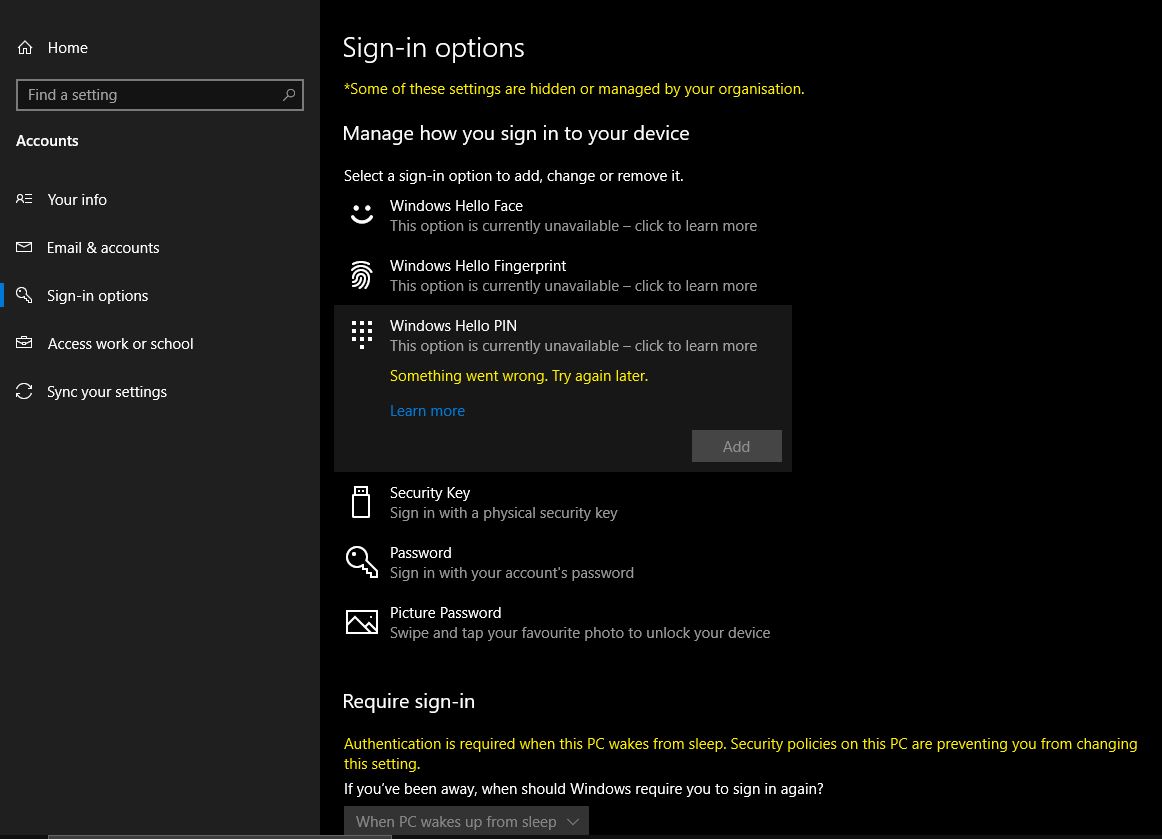The image size is (1162, 839).
Task: Click the Your info person icon
Action: (x=24, y=199)
